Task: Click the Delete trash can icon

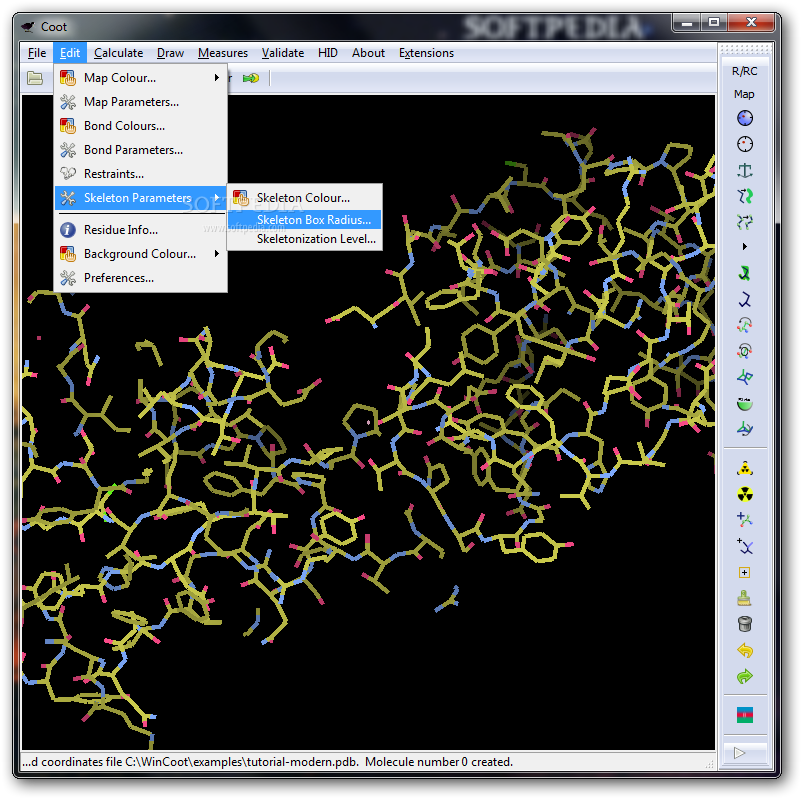Action: [x=745, y=624]
